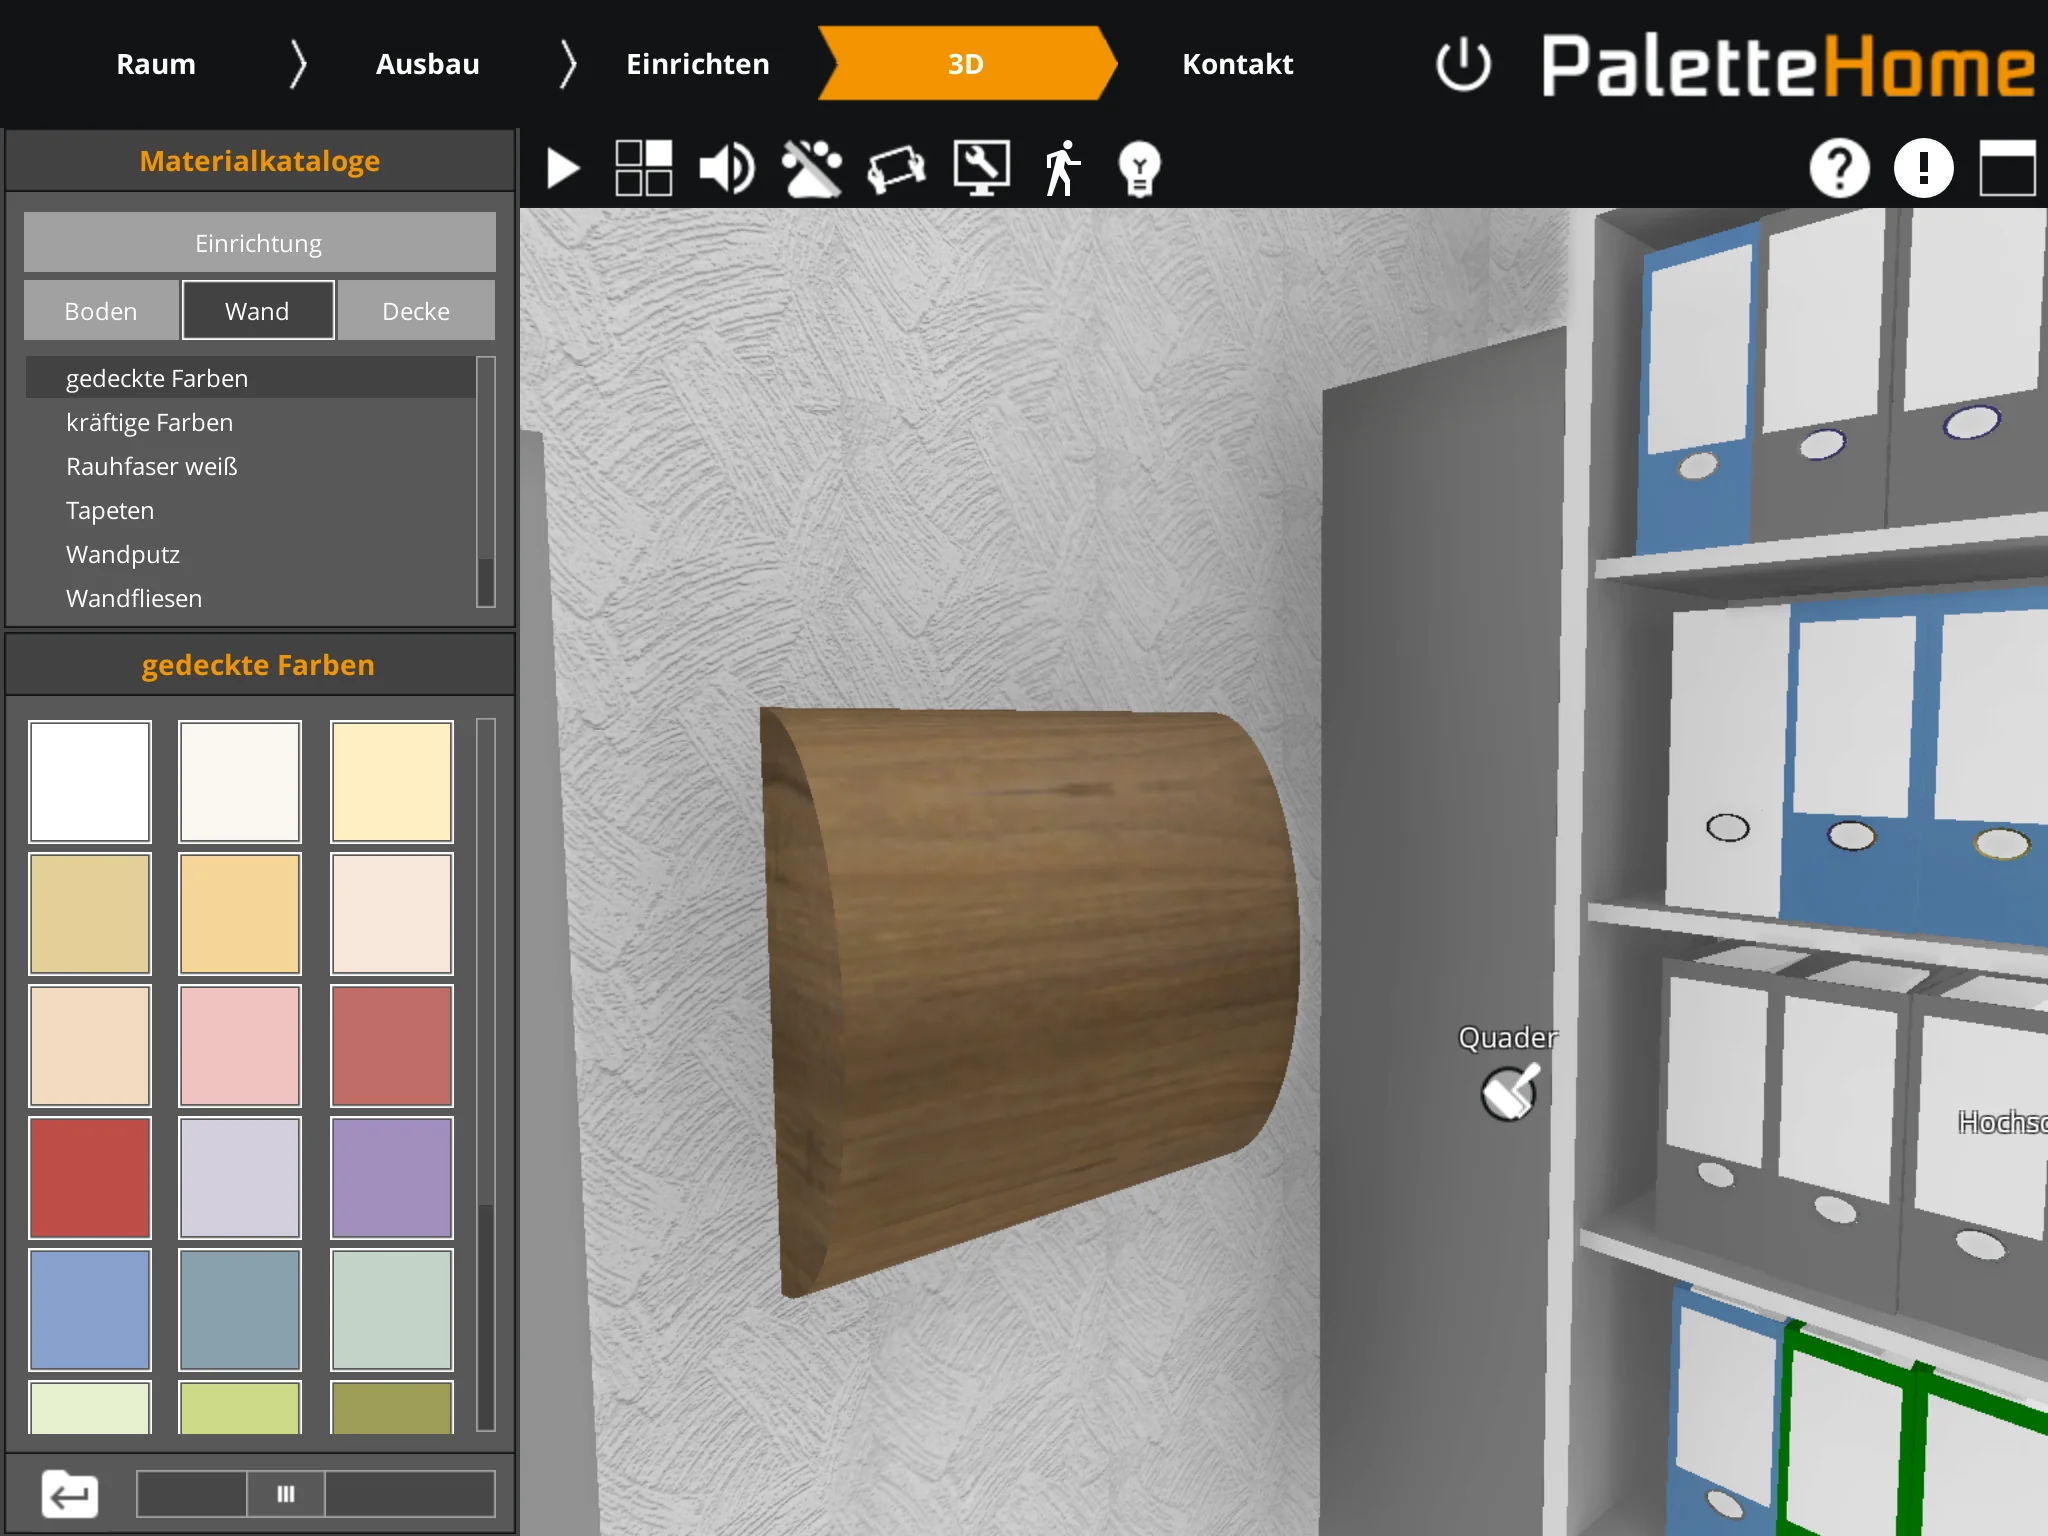This screenshot has height=1536, width=2048.
Task: Choose the gedeckte Farben category
Action: click(x=250, y=378)
